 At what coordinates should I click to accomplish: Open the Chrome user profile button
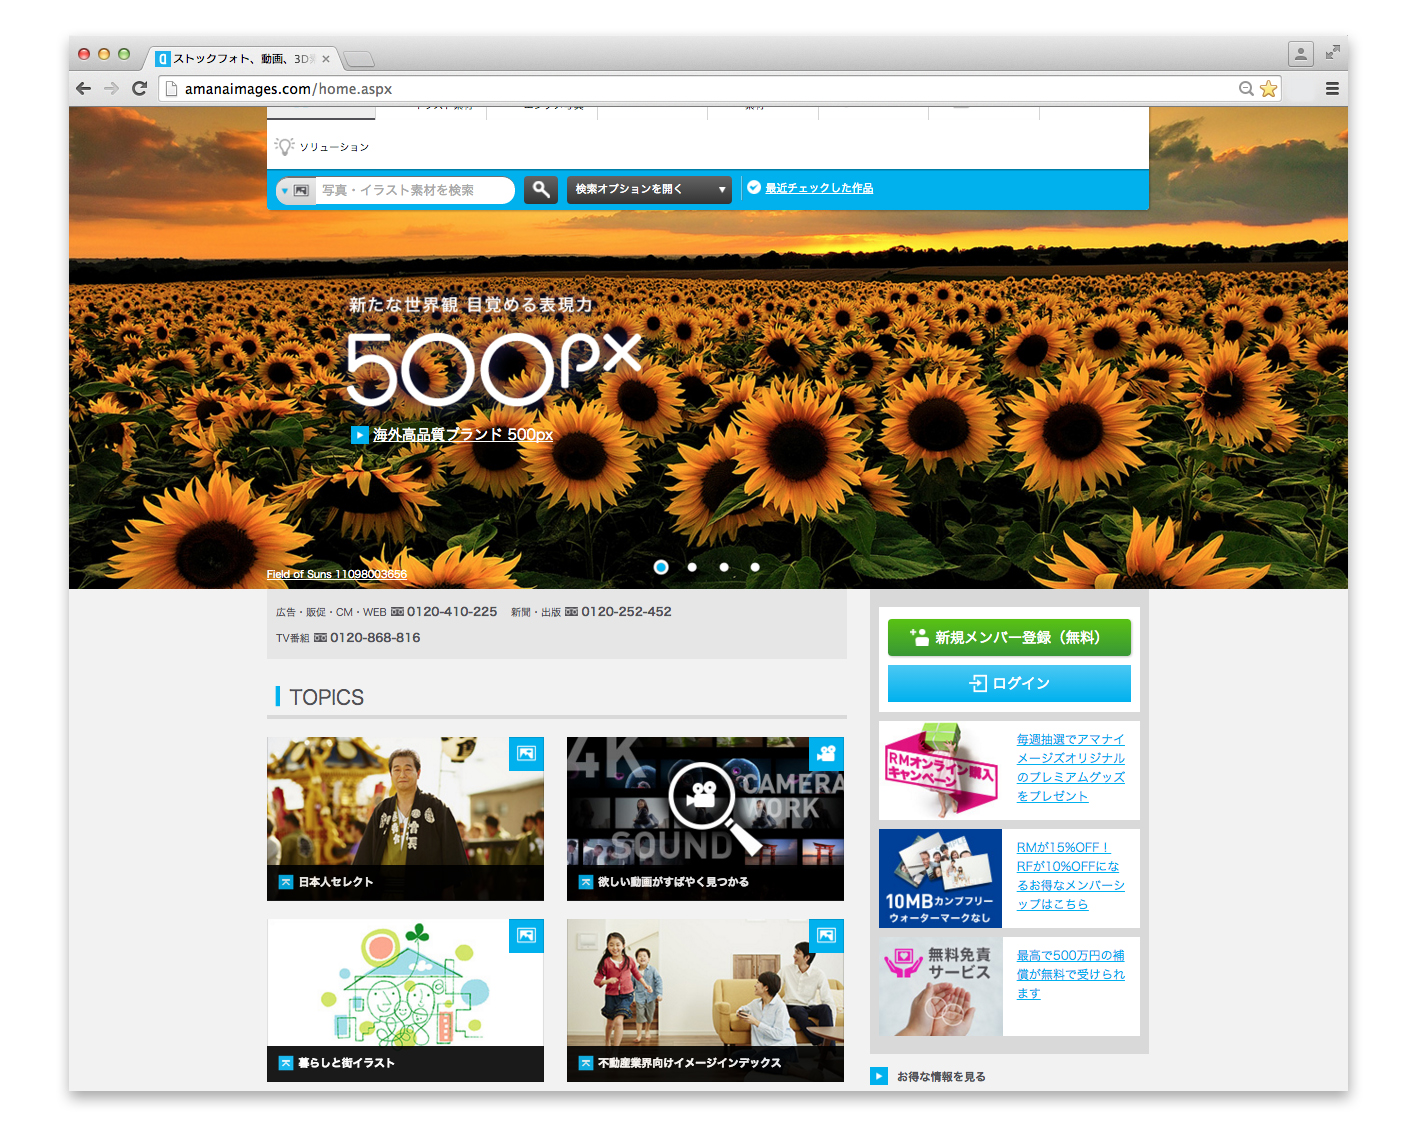(1300, 54)
